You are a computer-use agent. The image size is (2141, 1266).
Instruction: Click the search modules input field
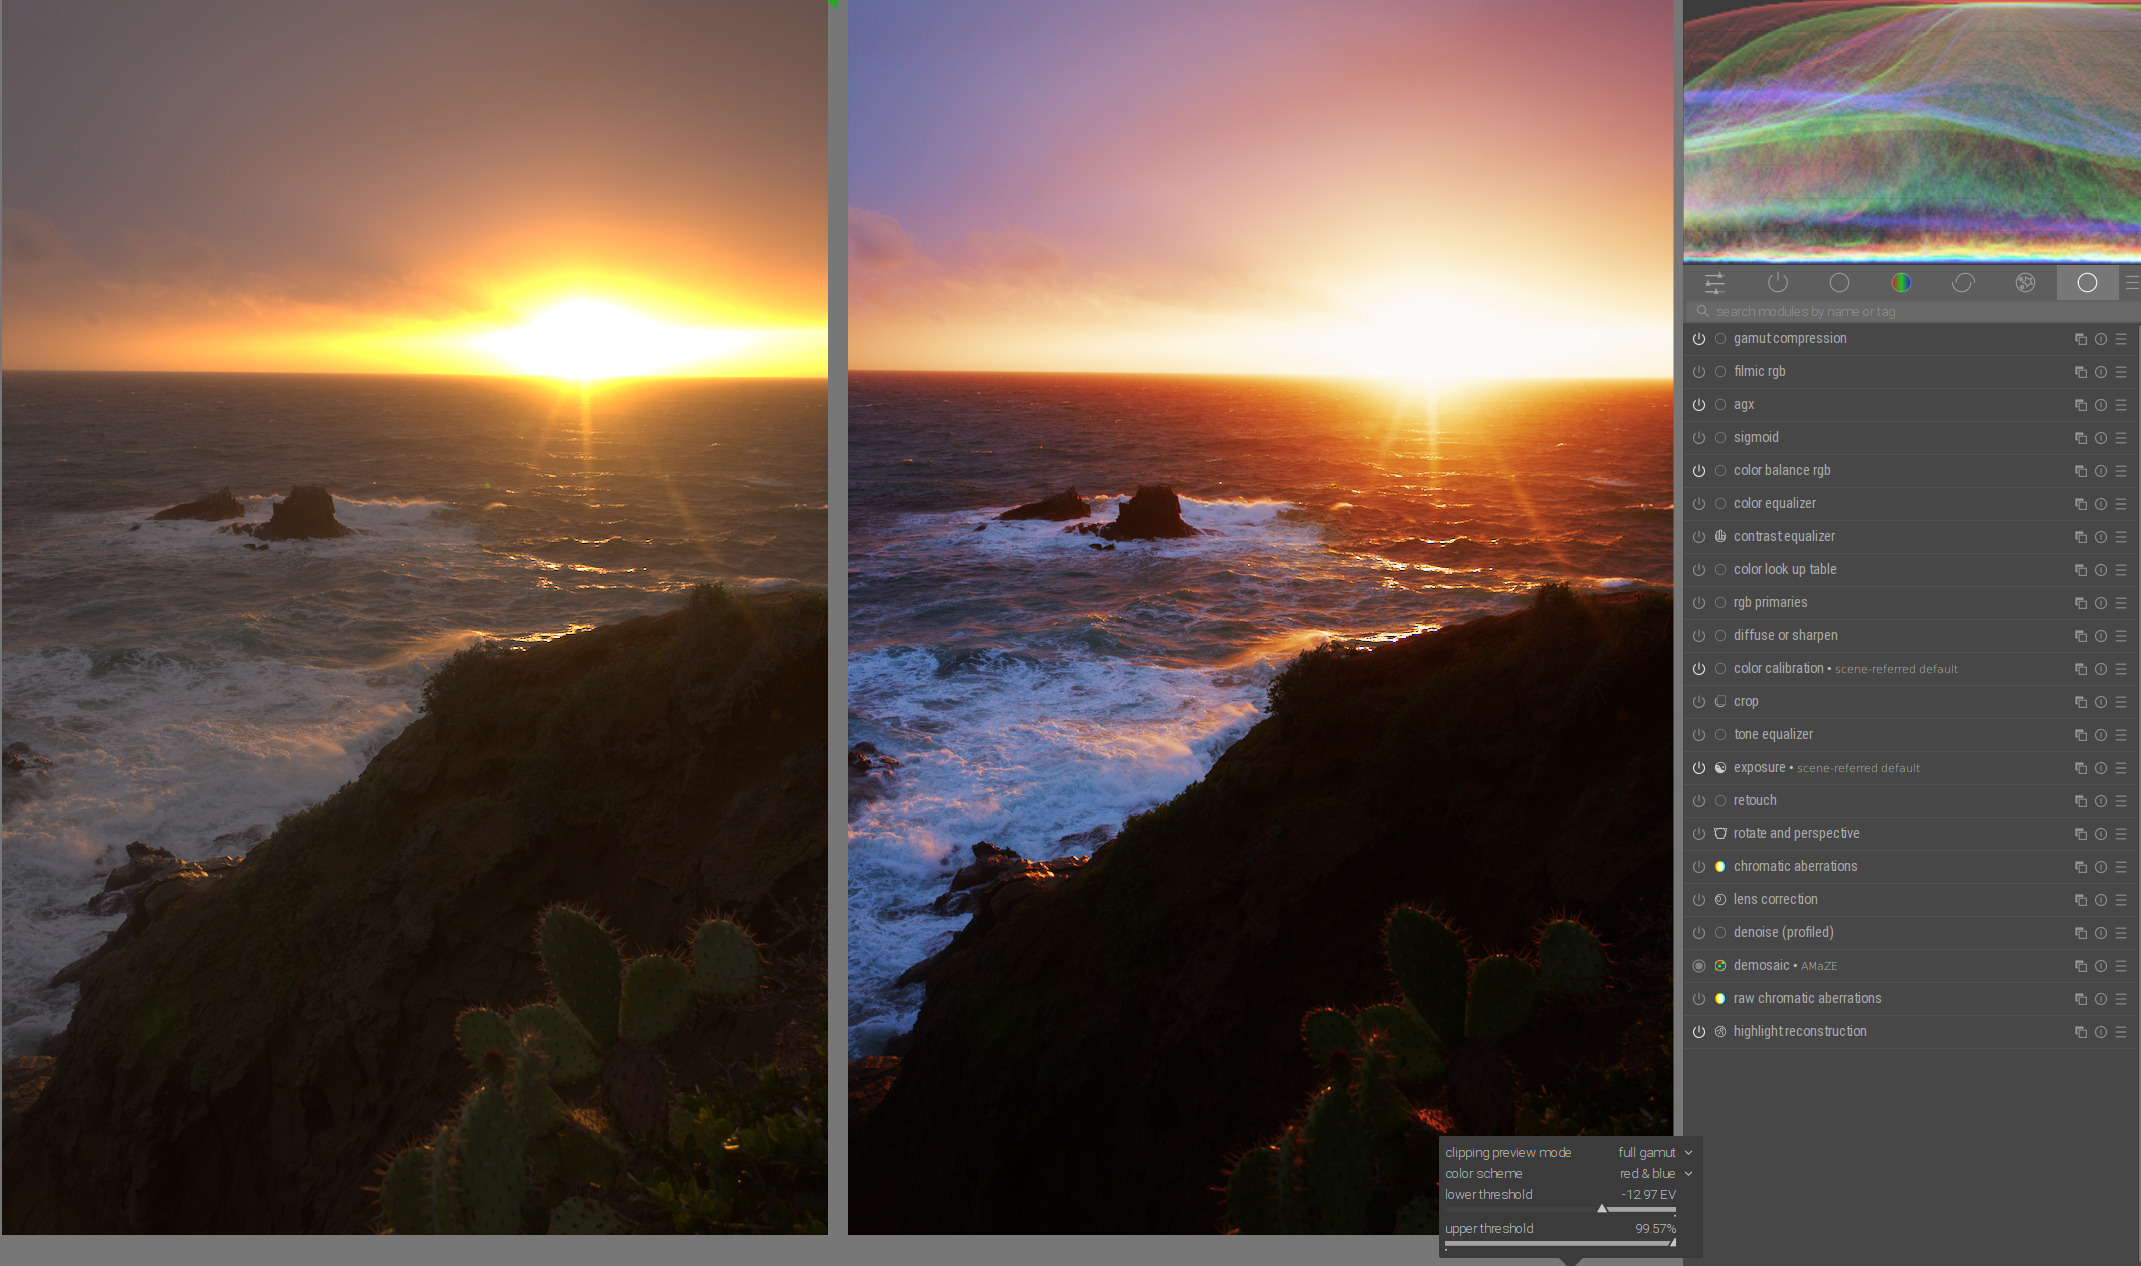1912,312
